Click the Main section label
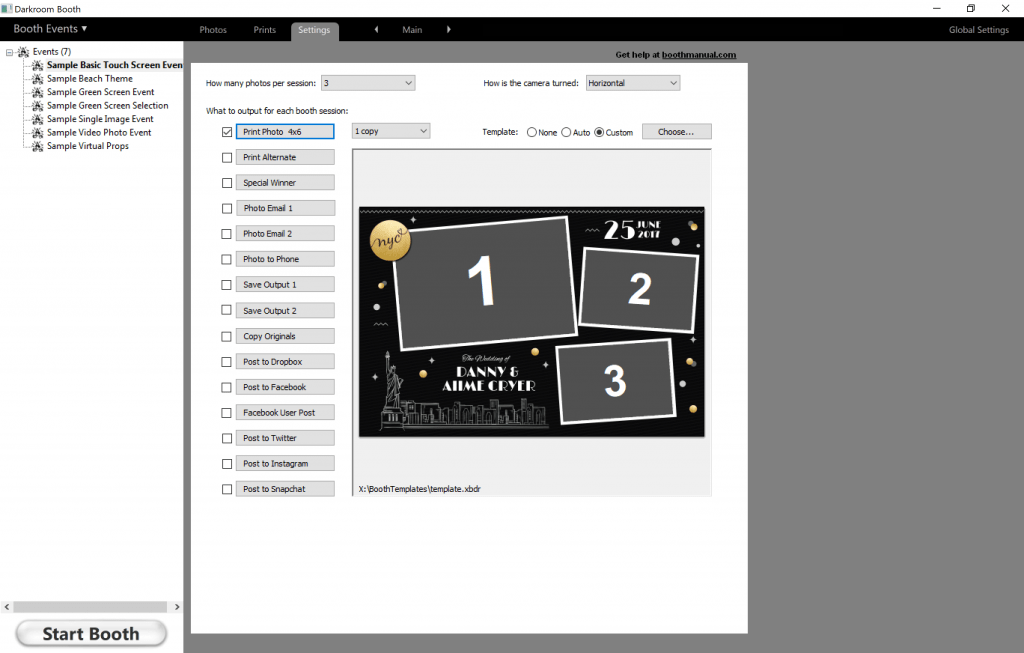The width and height of the screenshot is (1024, 653). point(412,29)
